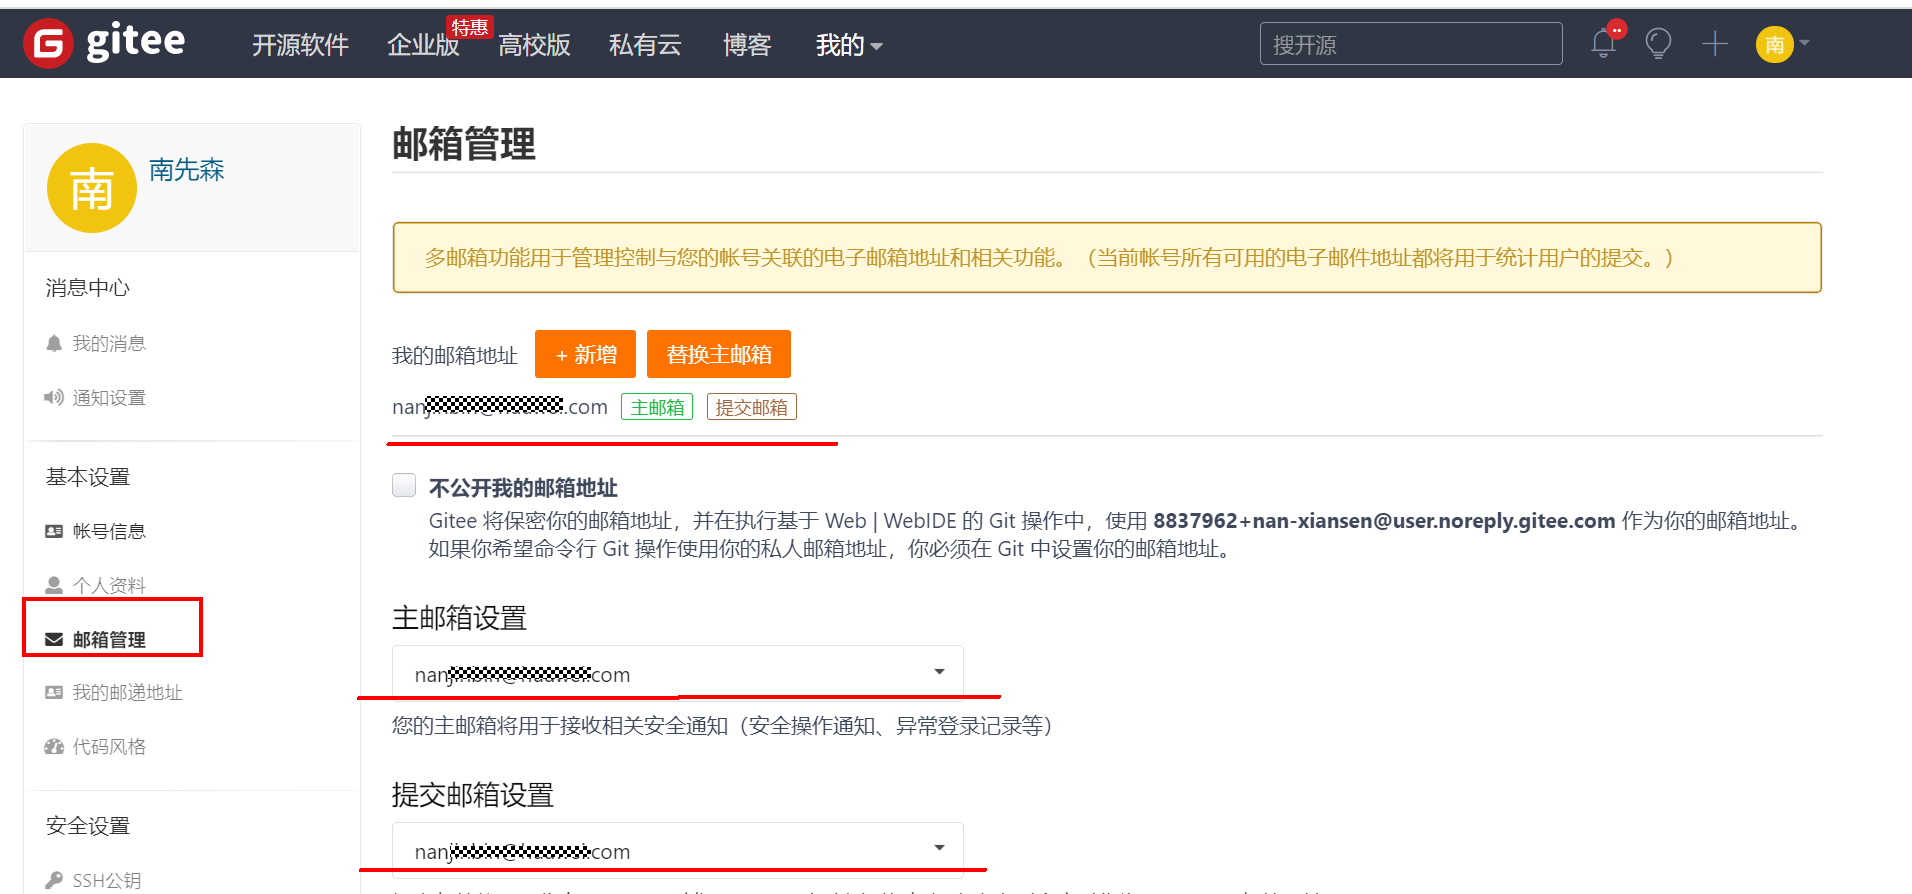The height and width of the screenshot is (894, 1912).
Task: Open 开源软件 in top navigation
Action: [300, 45]
